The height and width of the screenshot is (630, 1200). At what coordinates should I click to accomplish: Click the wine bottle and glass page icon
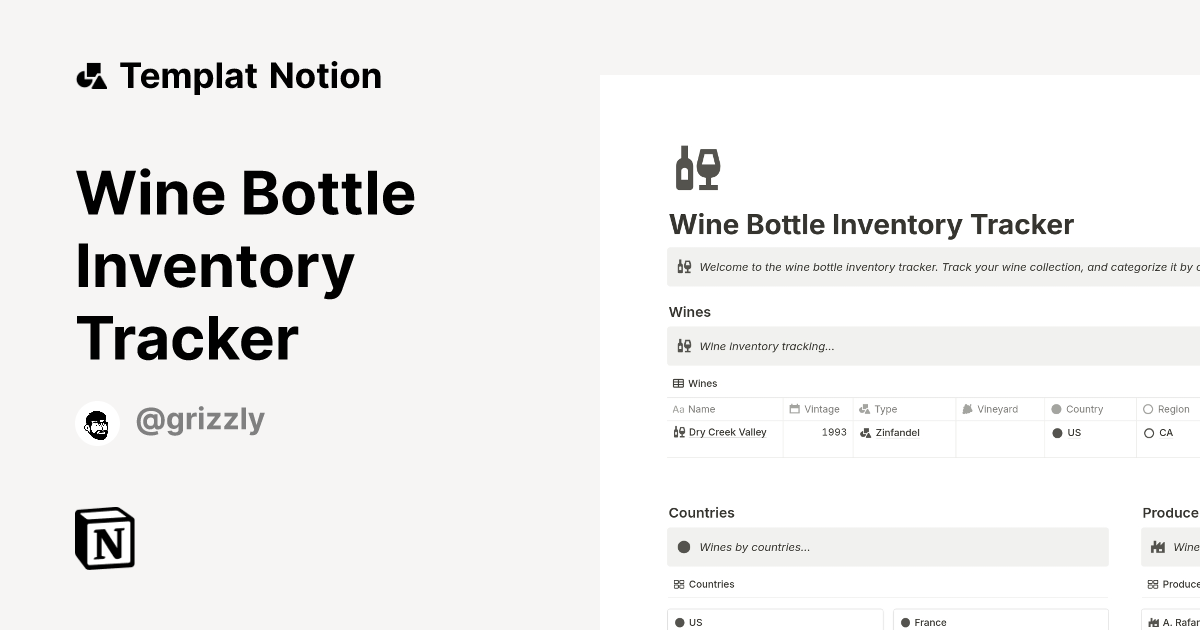click(697, 167)
